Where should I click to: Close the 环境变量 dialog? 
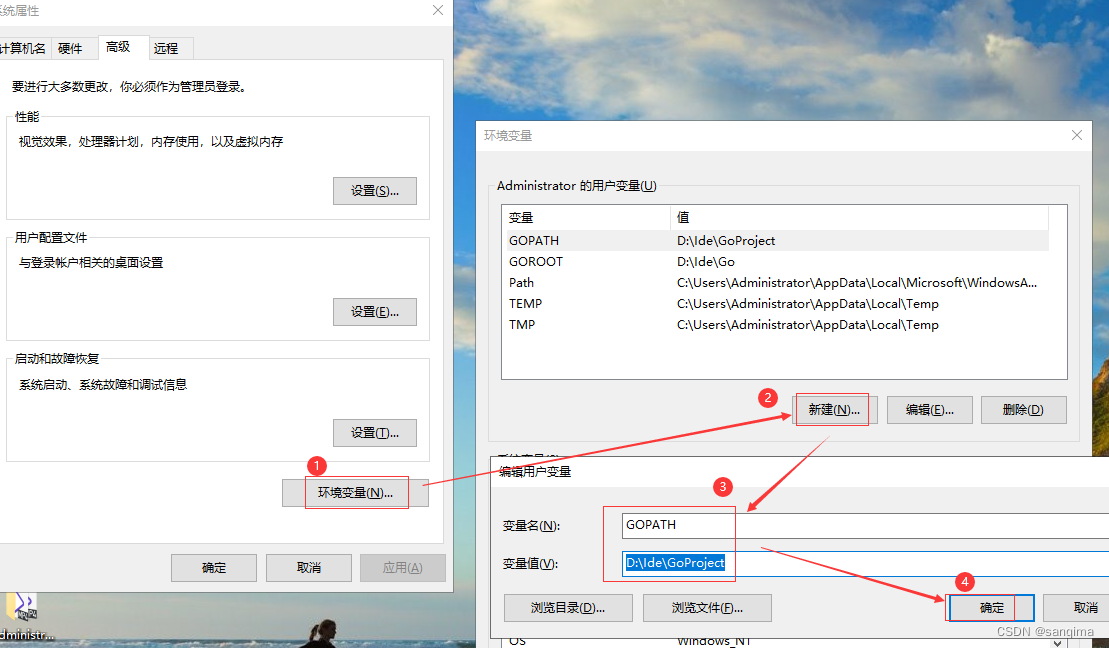(1076, 135)
